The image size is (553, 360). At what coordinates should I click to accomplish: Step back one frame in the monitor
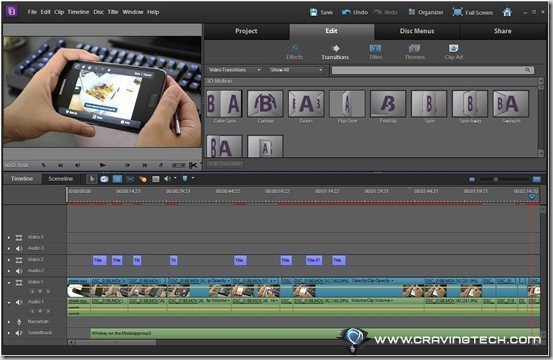tap(78, 165)
